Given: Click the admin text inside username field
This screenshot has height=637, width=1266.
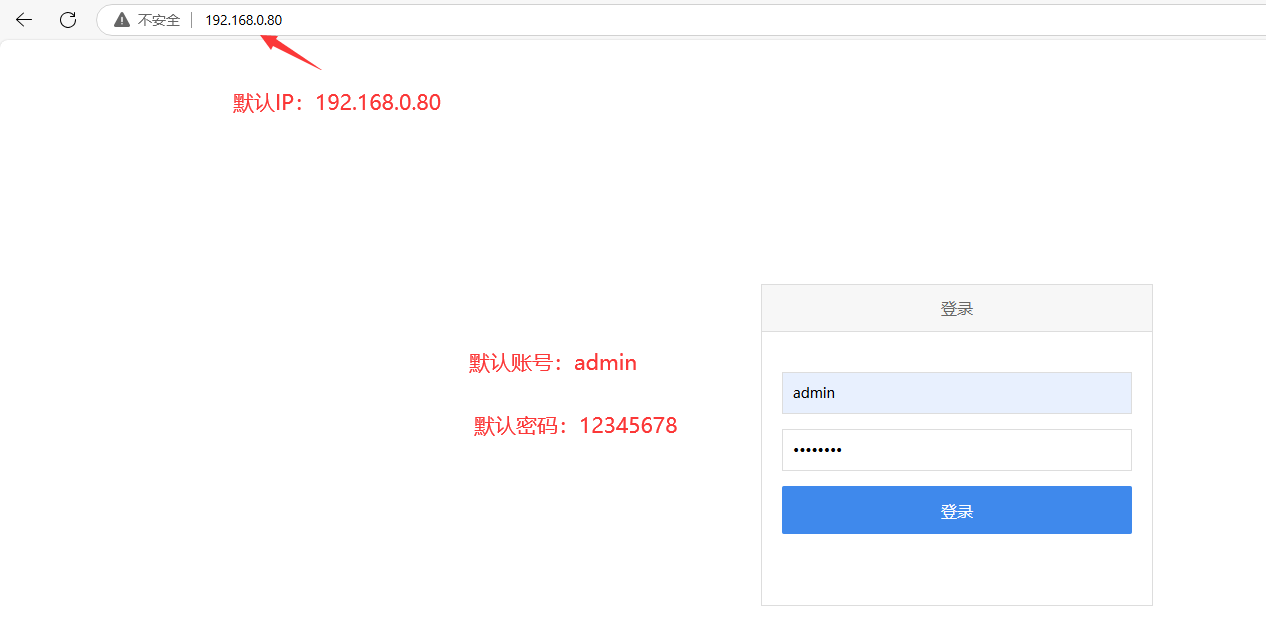Looking at the screenshot, I should click(814, 393).
